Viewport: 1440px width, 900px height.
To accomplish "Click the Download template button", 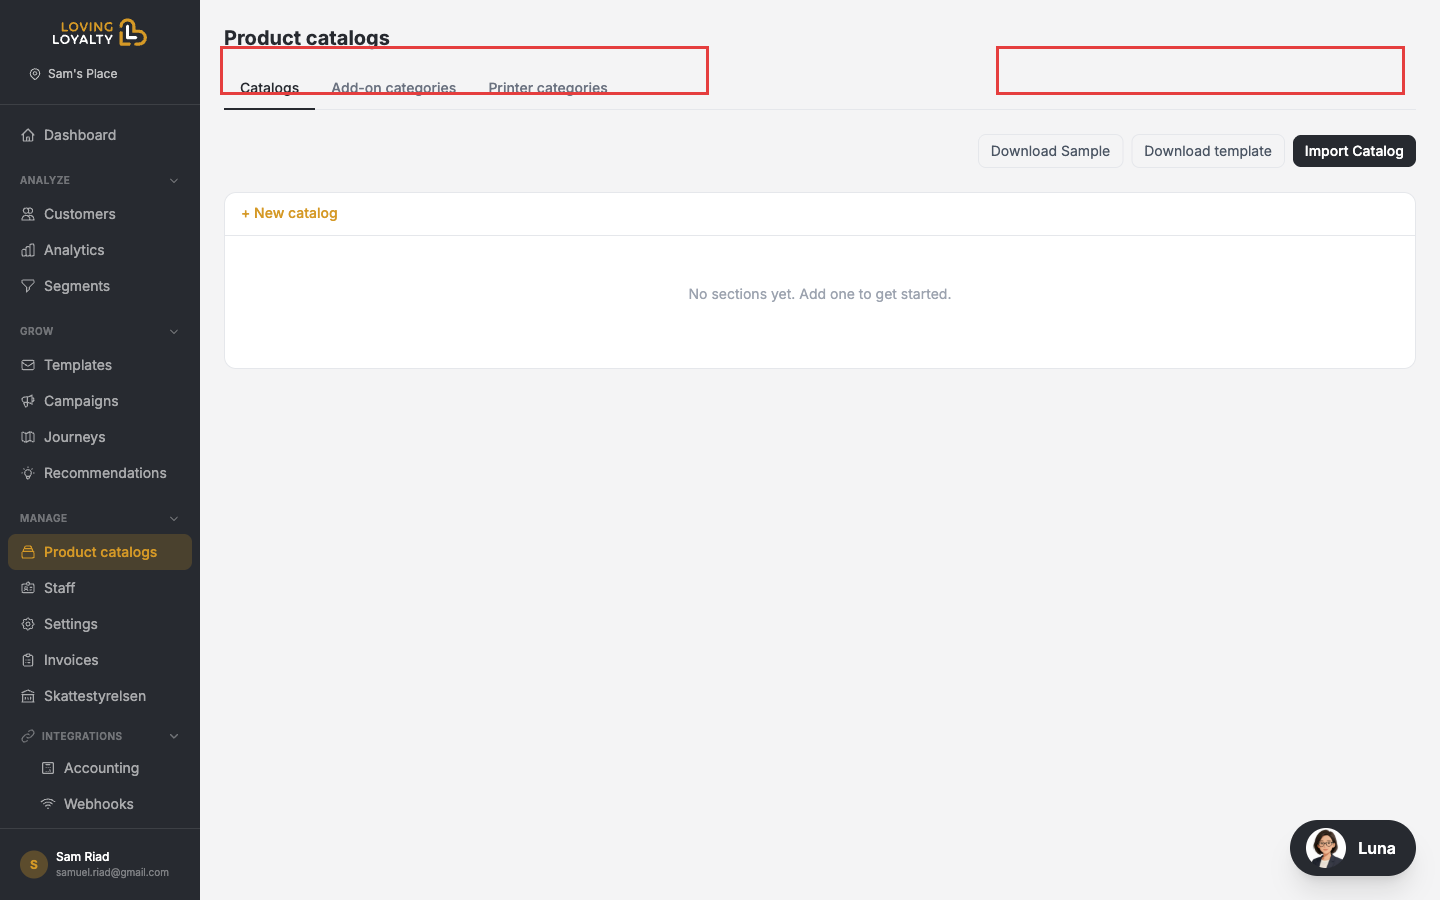I will point(1208,151).
